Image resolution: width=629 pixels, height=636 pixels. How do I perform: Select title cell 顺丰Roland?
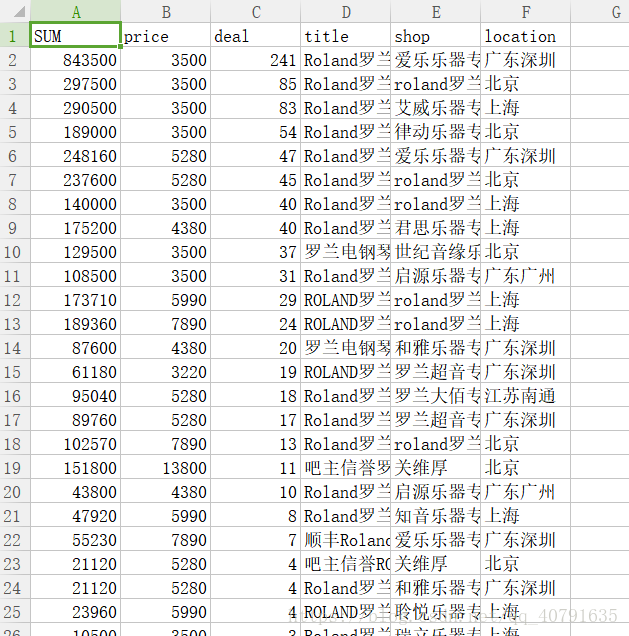[x=346, y=539]
